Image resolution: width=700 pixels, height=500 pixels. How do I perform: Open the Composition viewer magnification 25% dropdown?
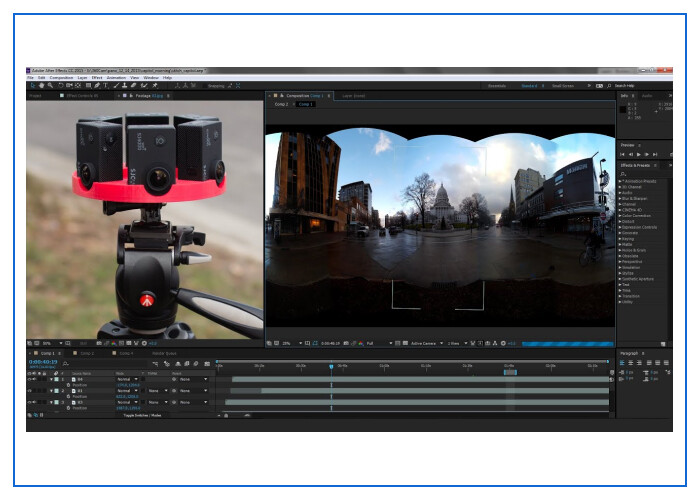(292, 343)
